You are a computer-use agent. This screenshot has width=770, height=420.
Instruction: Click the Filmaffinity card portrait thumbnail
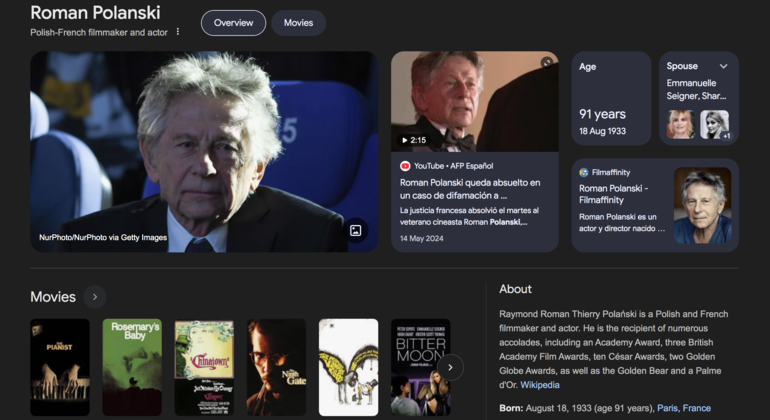702,205
